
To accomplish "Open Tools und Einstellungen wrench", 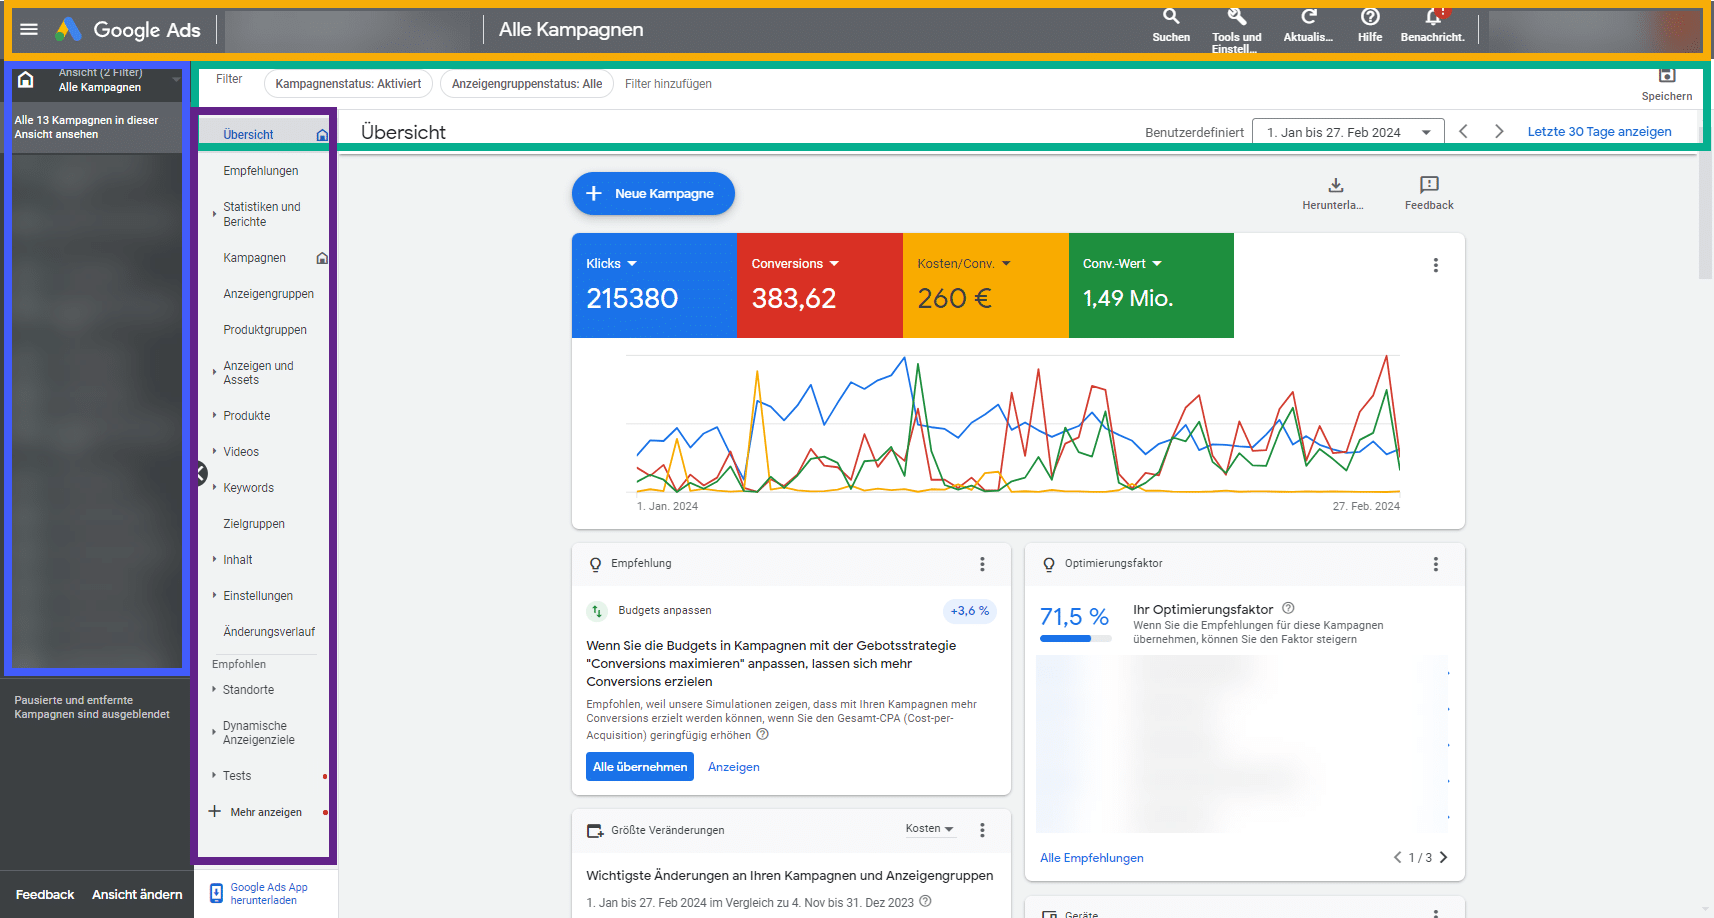I will (x=1237, y=16).
